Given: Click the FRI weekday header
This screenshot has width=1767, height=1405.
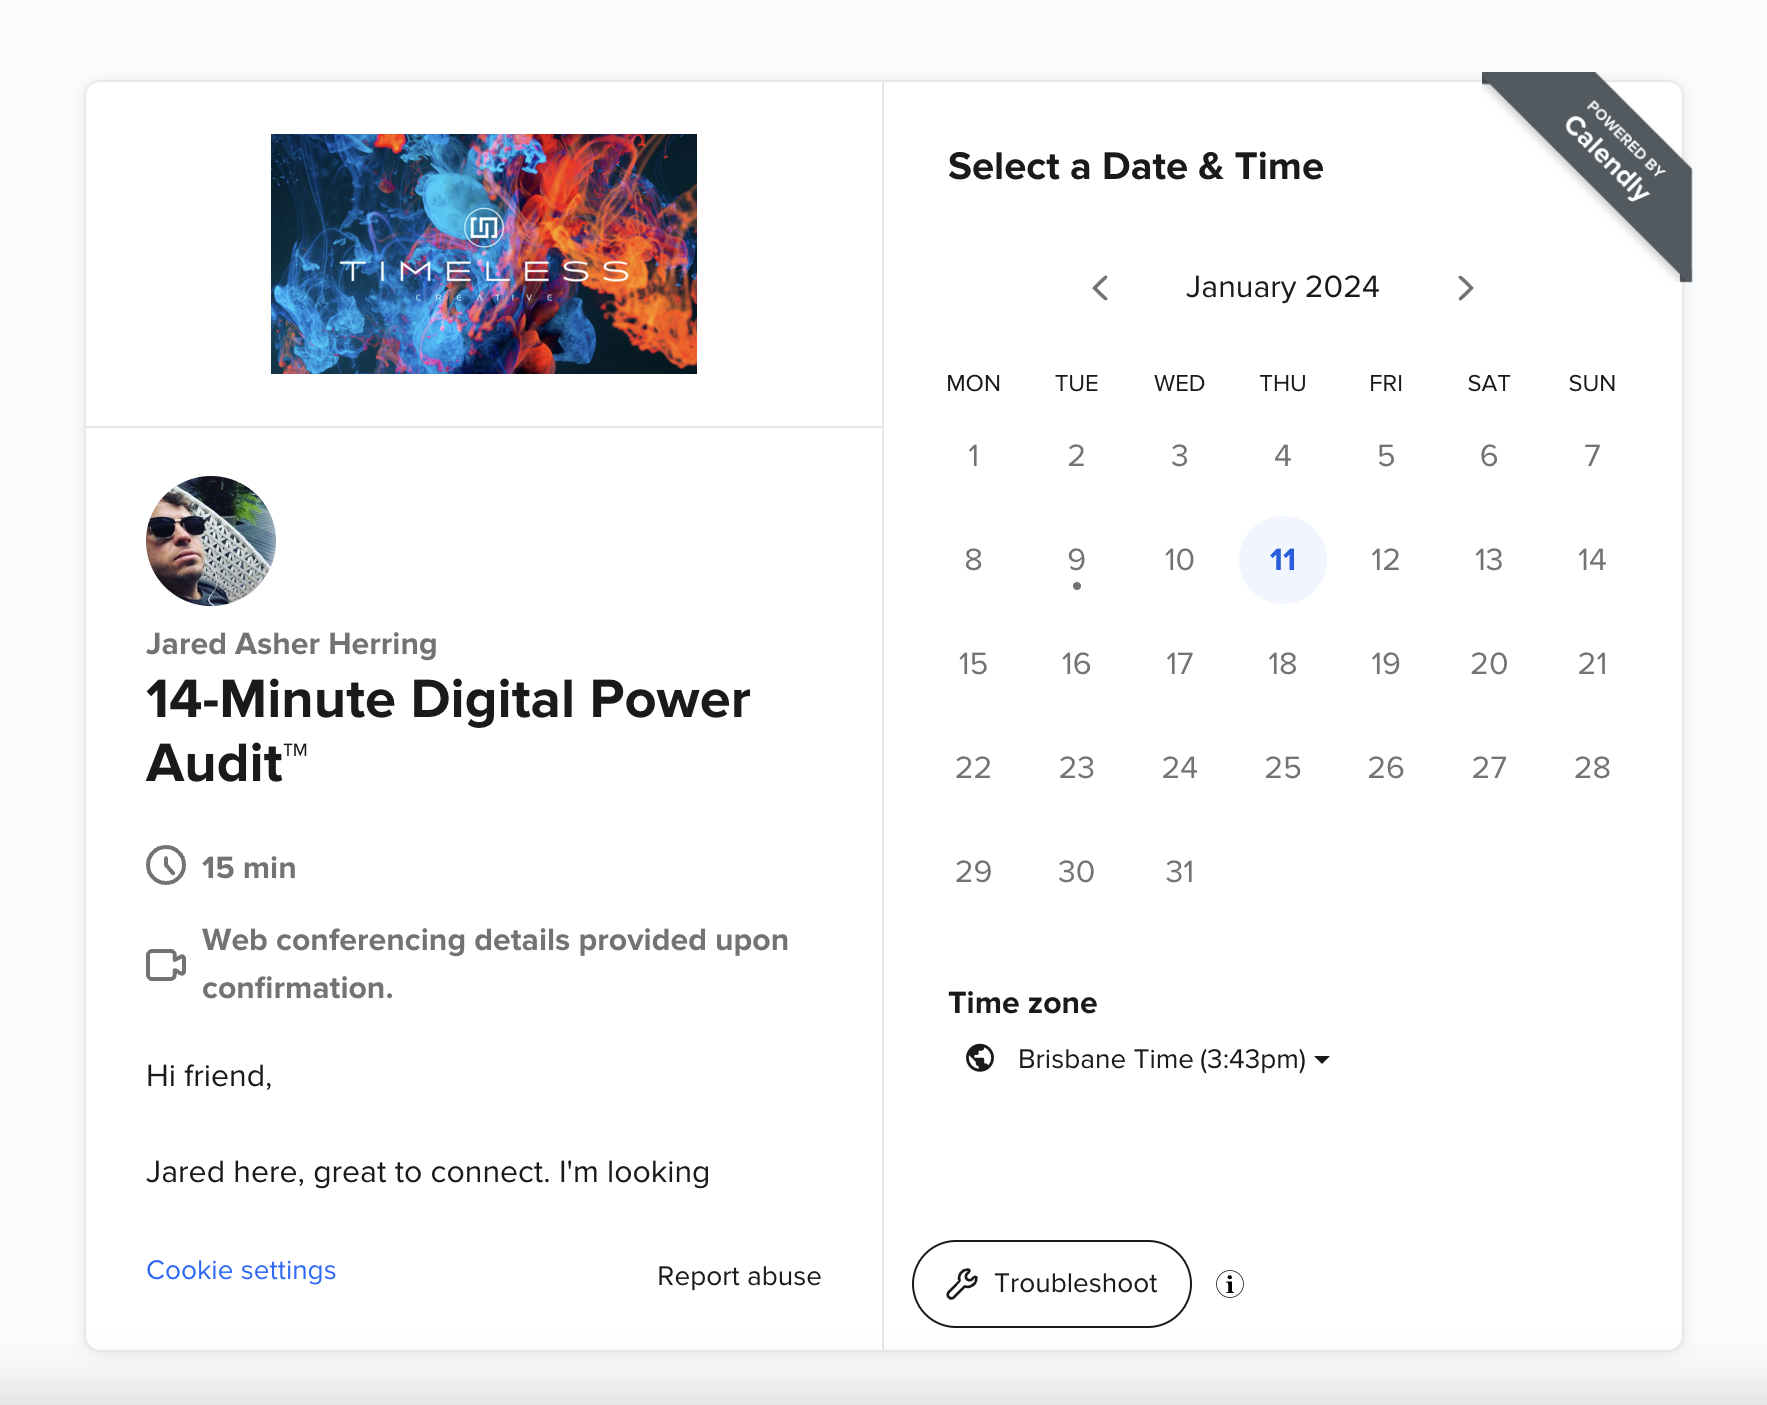Looking at the screenshot, I should (x=1386, y=384).
